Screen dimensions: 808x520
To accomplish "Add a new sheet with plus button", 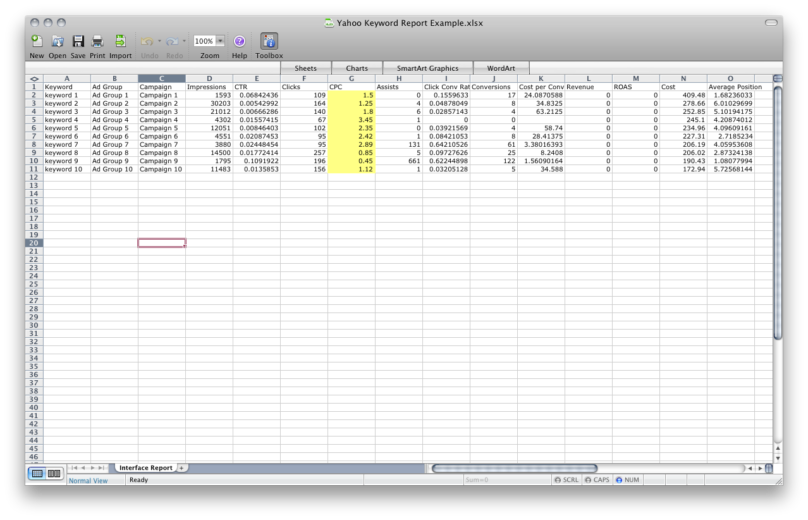I will 182,468.
